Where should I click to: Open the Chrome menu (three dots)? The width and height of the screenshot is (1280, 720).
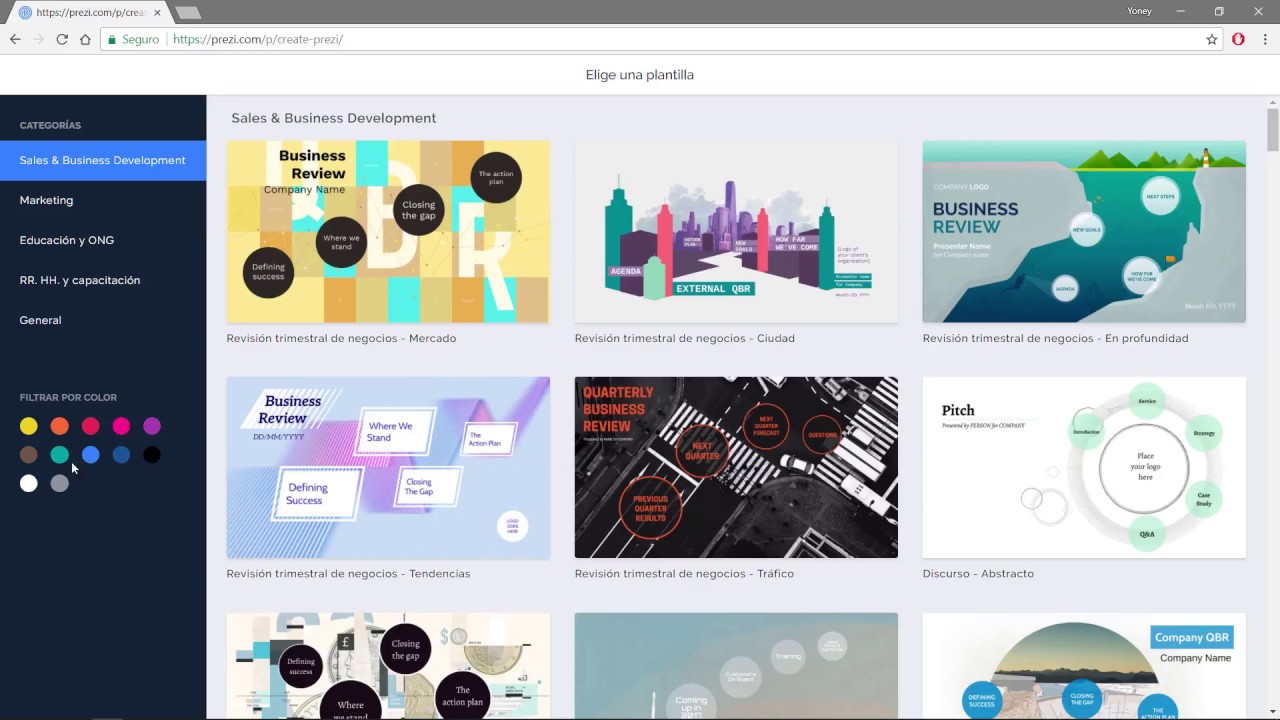tap(1264, 39)
